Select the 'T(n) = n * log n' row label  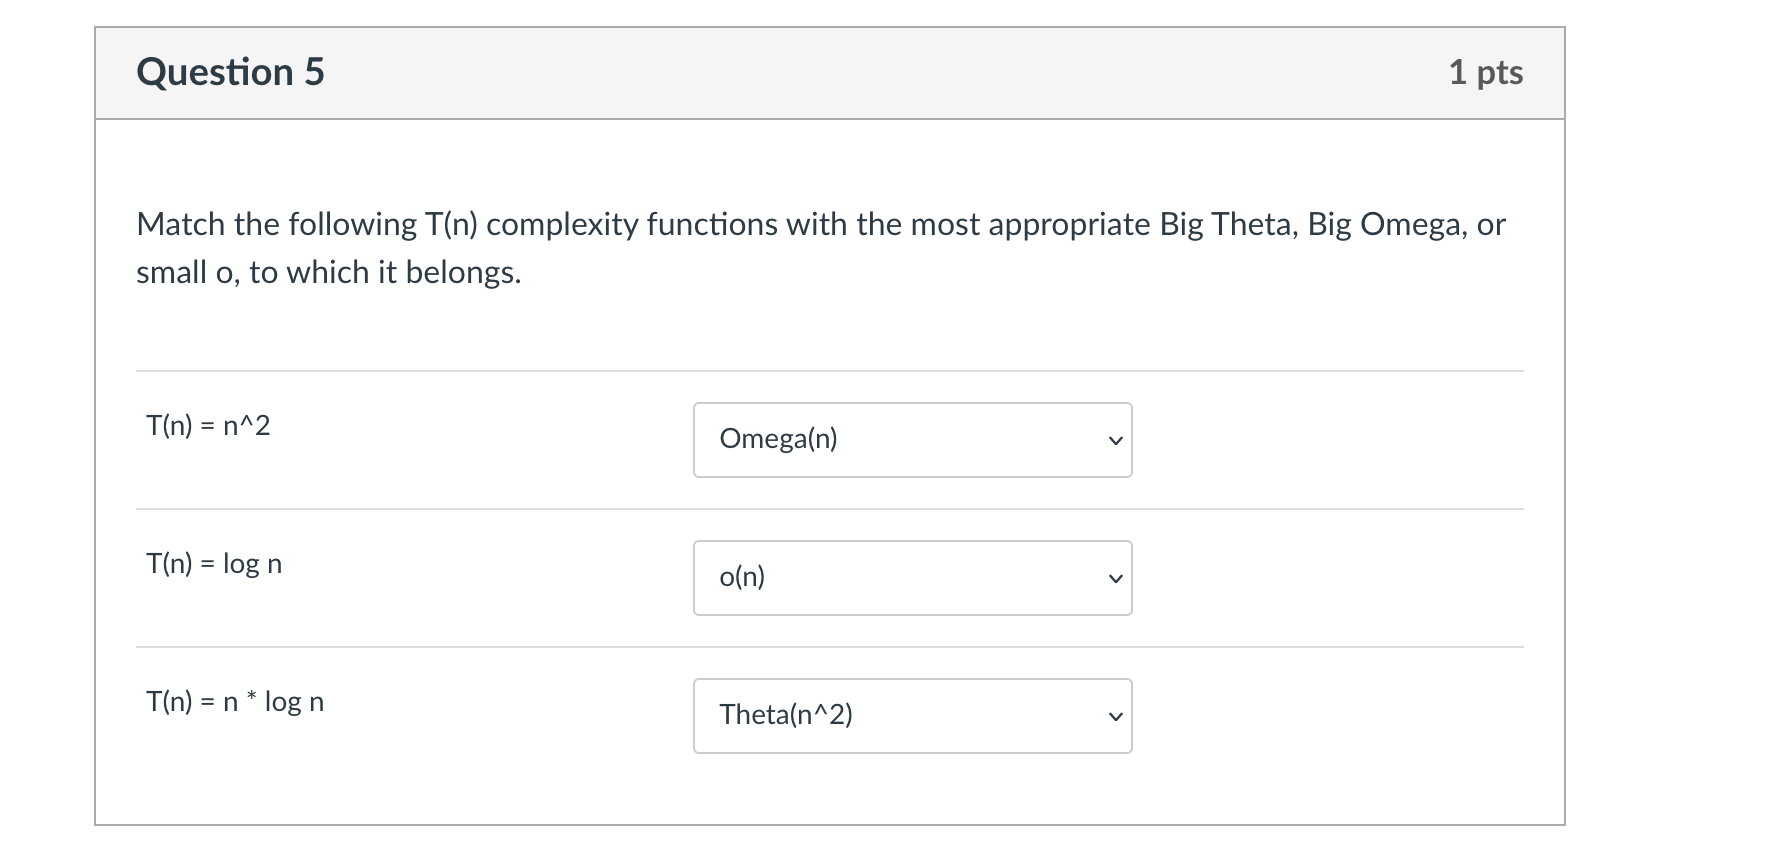coord(235,702)
